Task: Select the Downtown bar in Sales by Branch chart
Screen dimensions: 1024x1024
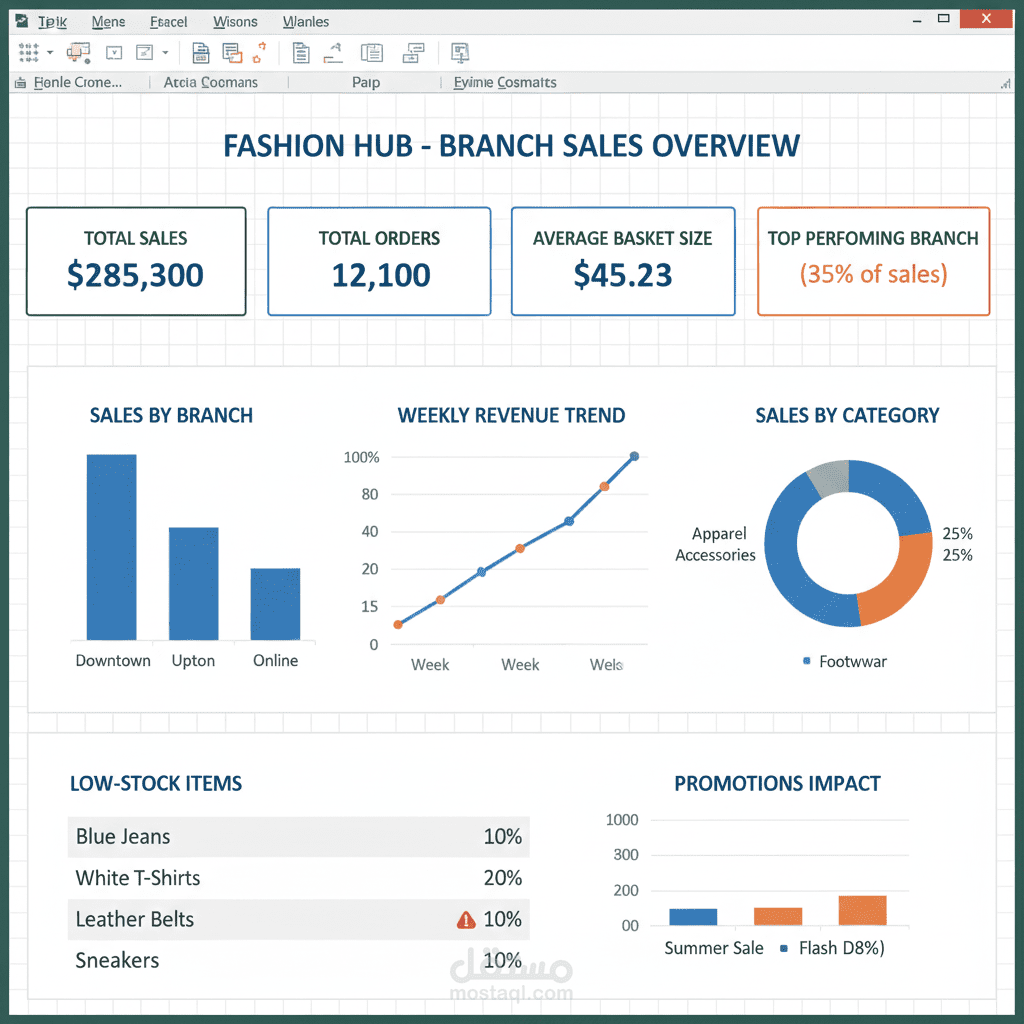Action: pos(112,545)
